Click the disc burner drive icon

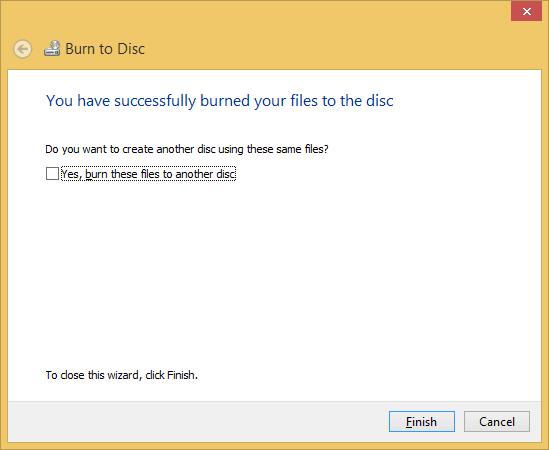[x=52, y=48]
